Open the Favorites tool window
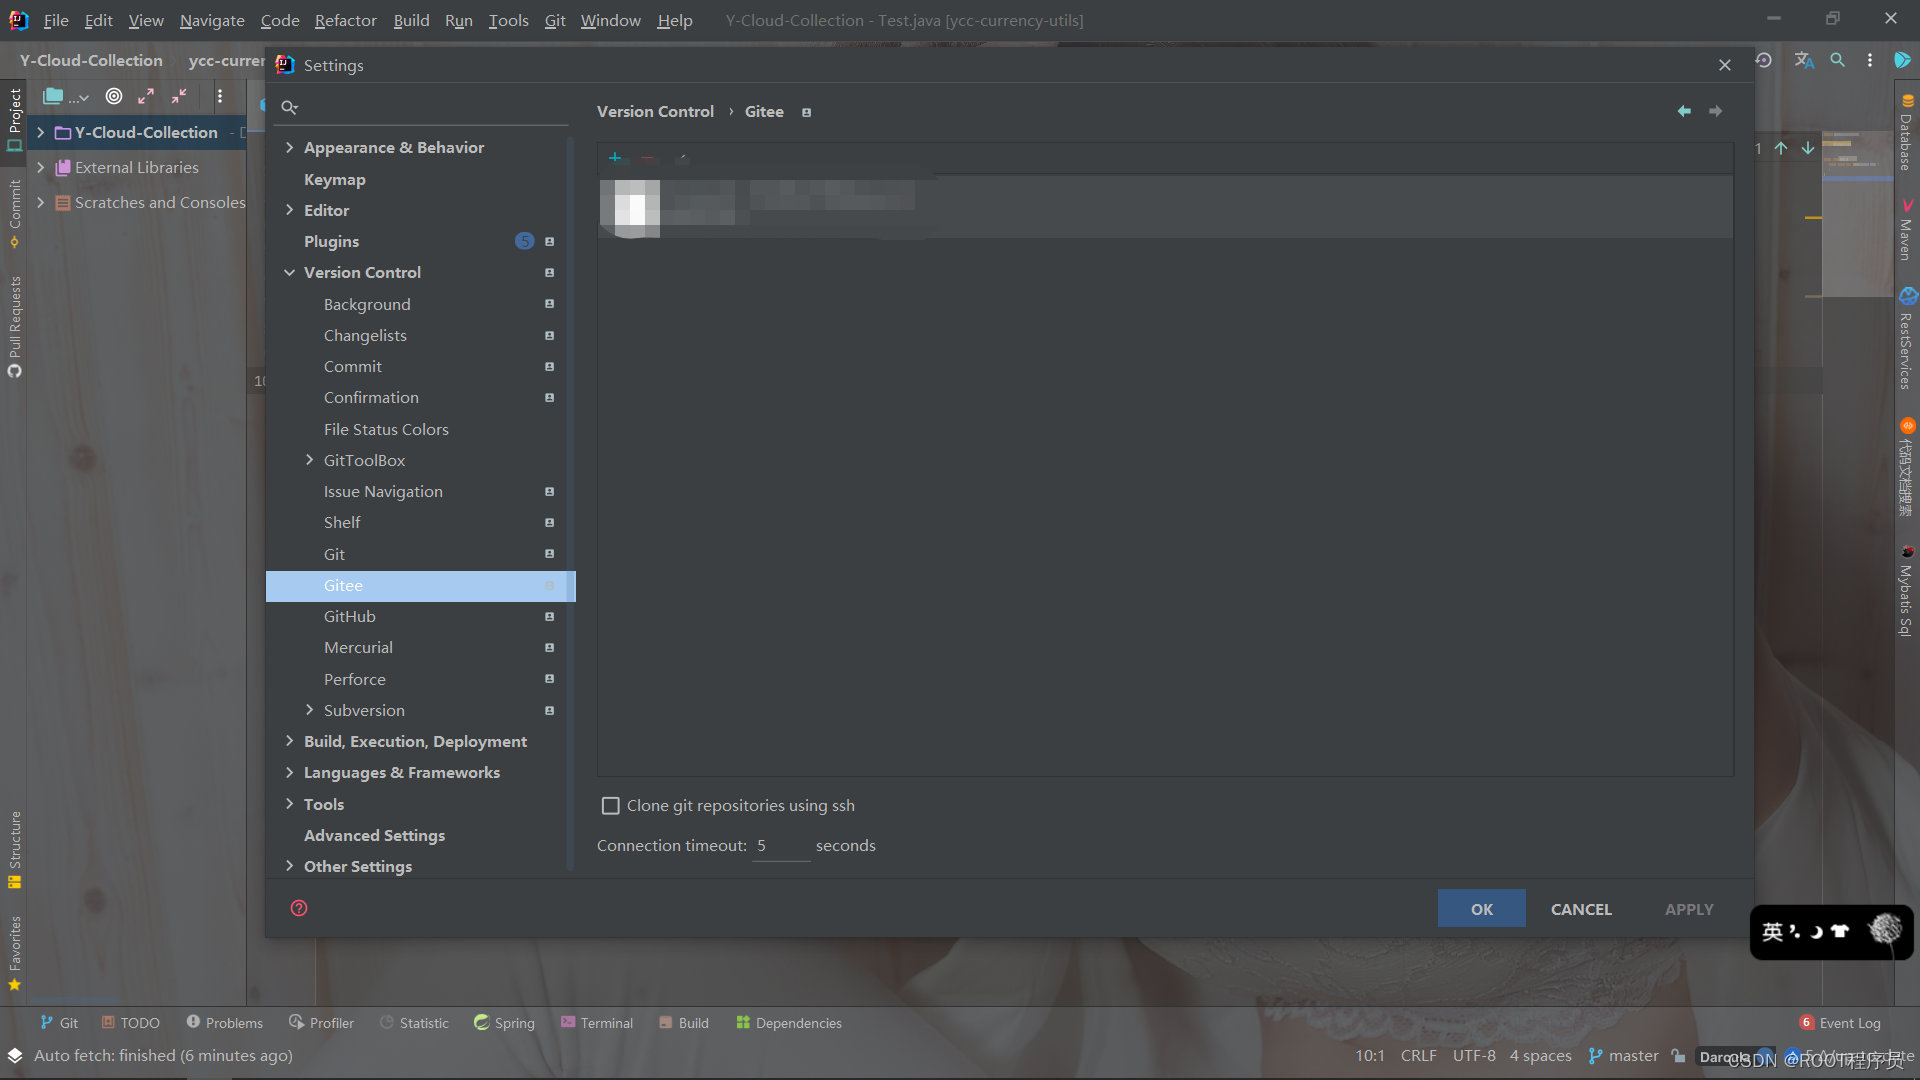Viewport: 1920px width, 1080px height. [15, 952]
